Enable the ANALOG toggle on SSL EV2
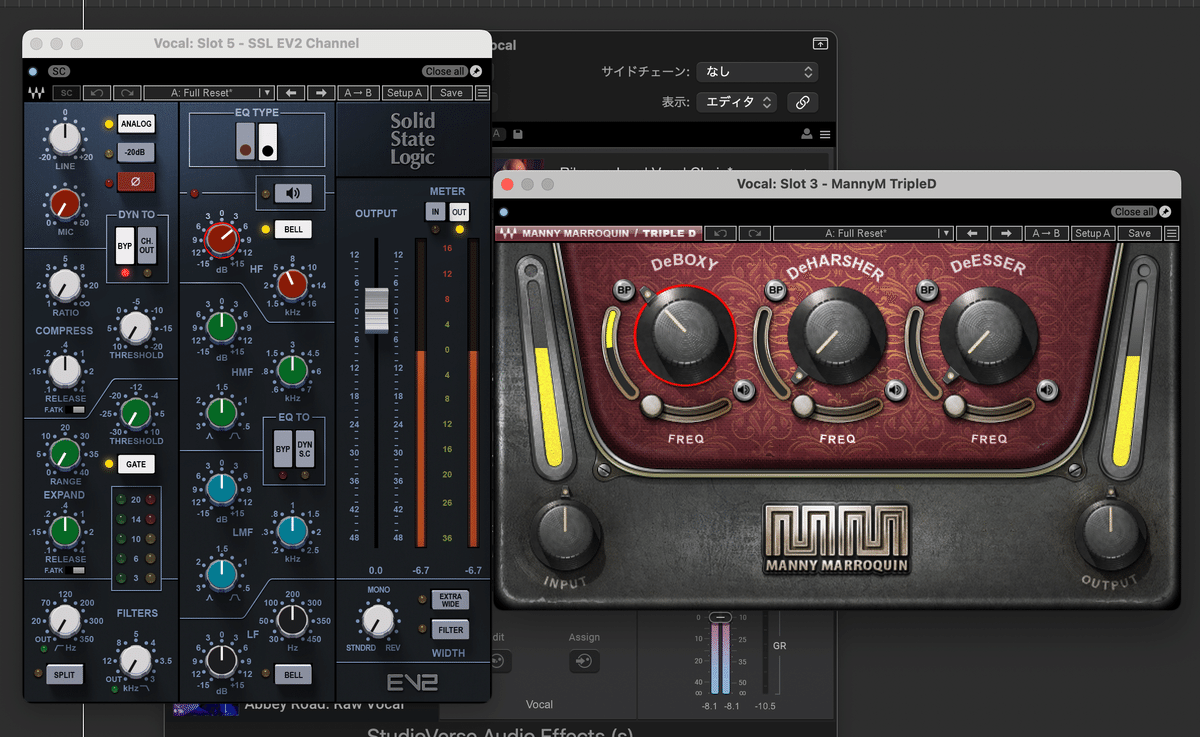This screenshot has height=737, width=1200. pyautogui.click(x=135, y=123)
